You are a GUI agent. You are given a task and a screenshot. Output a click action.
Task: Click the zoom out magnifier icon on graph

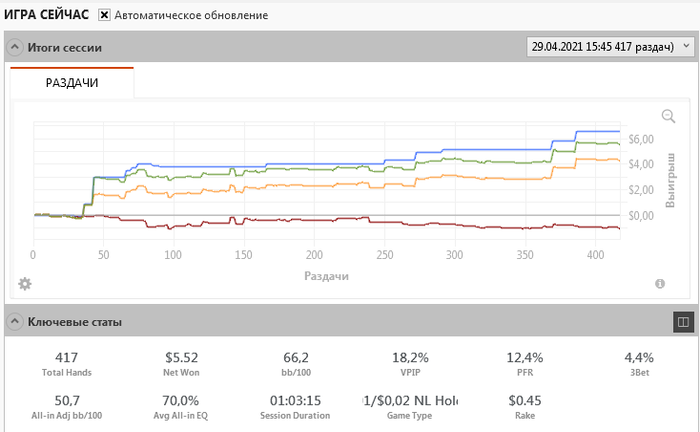click(x=668, y=116)
